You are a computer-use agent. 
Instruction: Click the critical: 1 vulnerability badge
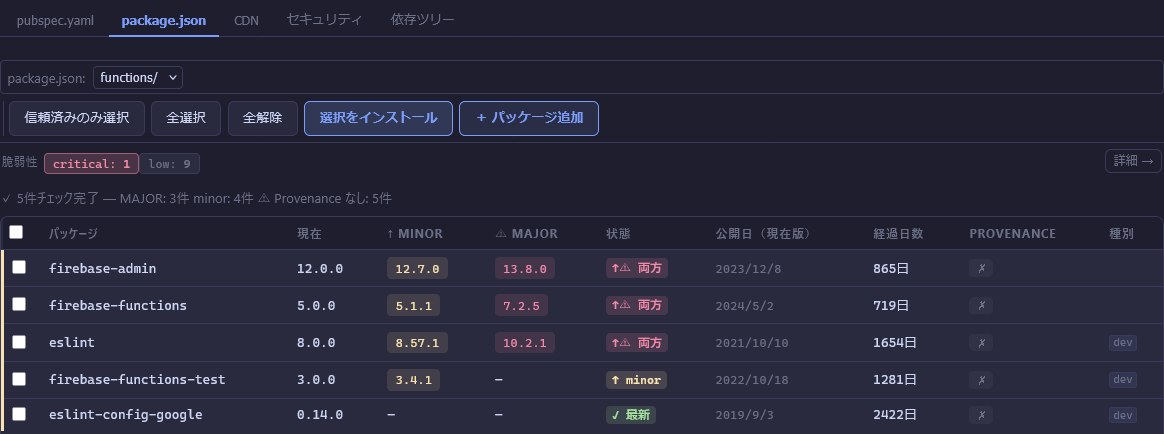pyautogui.click(x=91, y=163)
